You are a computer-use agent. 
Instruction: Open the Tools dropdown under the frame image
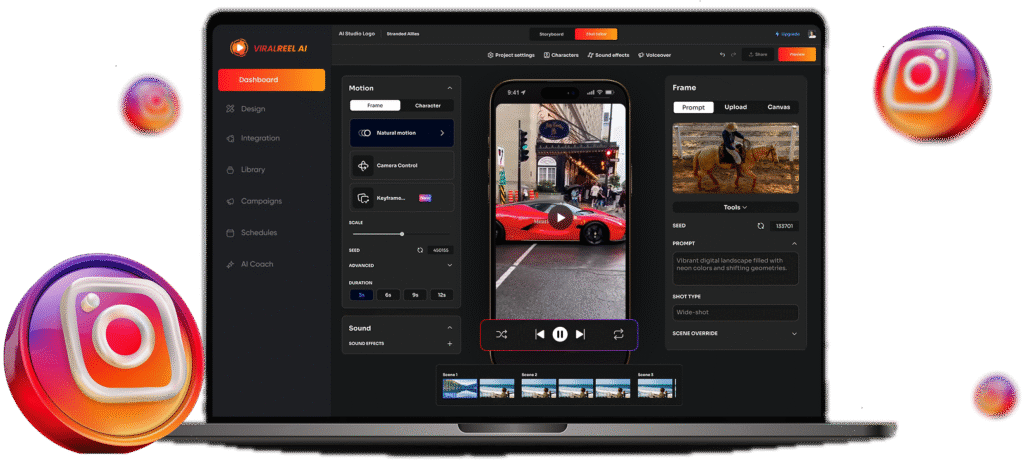coord(735,207)
